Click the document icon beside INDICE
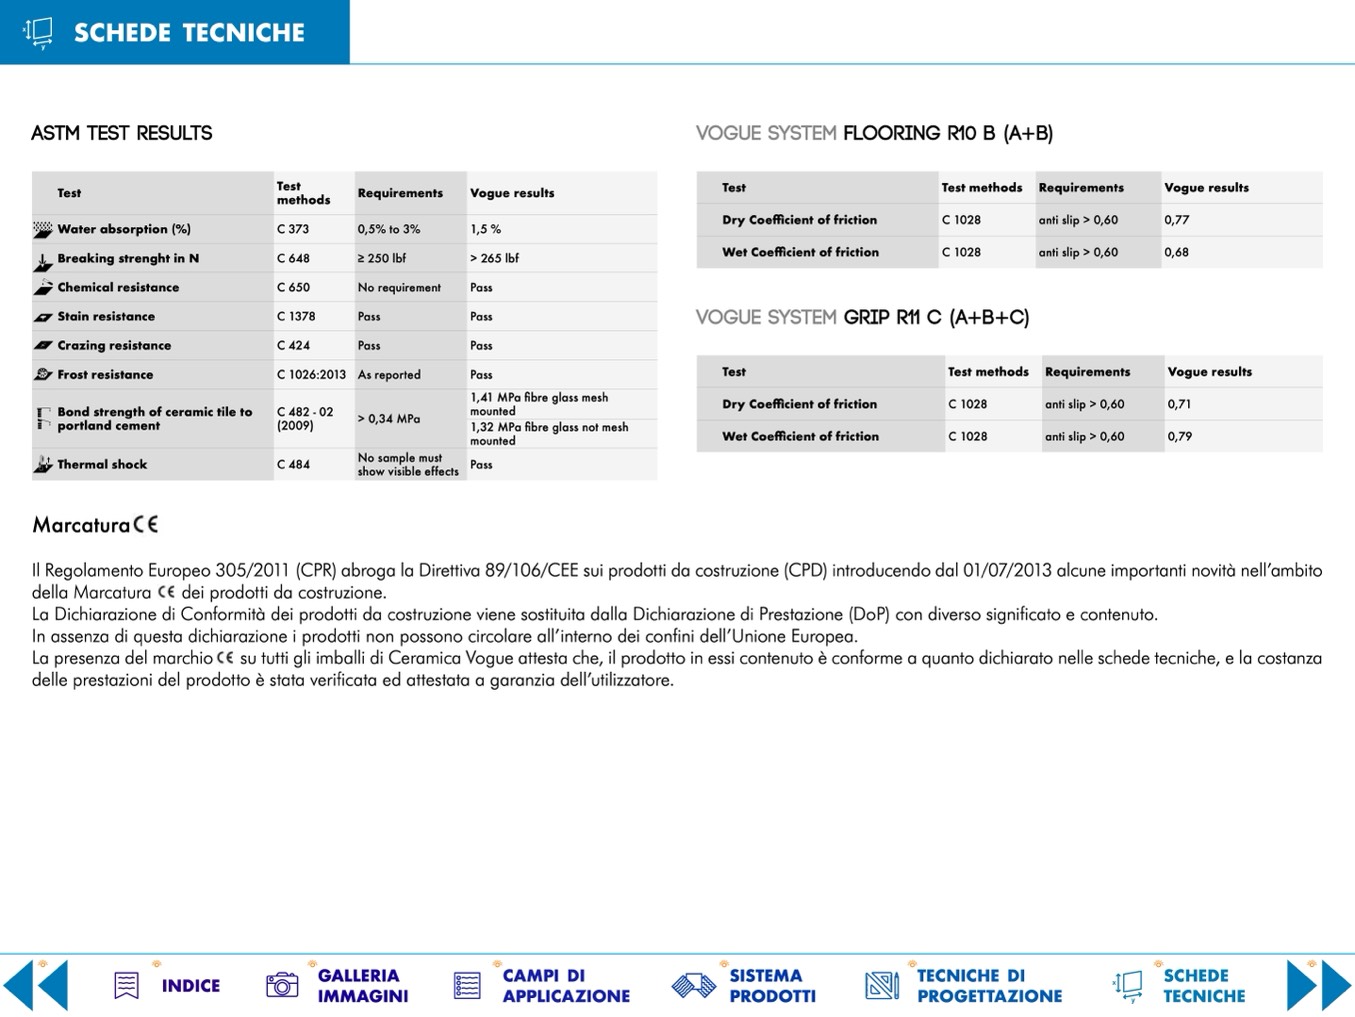 tap(126, 985)
